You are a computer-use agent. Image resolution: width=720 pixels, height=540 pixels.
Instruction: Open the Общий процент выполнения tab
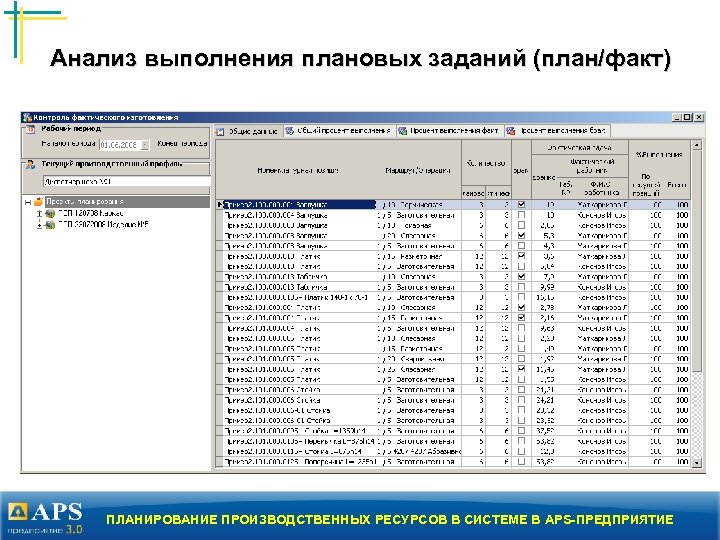(x=338, y=131)
